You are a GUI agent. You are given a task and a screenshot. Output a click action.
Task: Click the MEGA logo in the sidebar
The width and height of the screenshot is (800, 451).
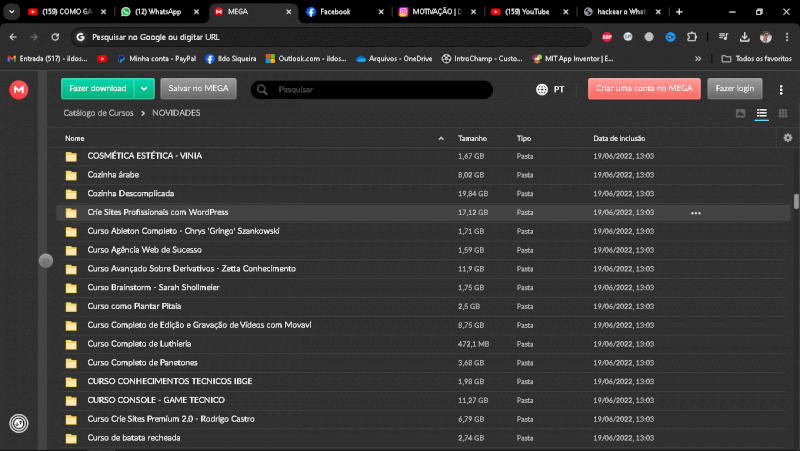19,90
